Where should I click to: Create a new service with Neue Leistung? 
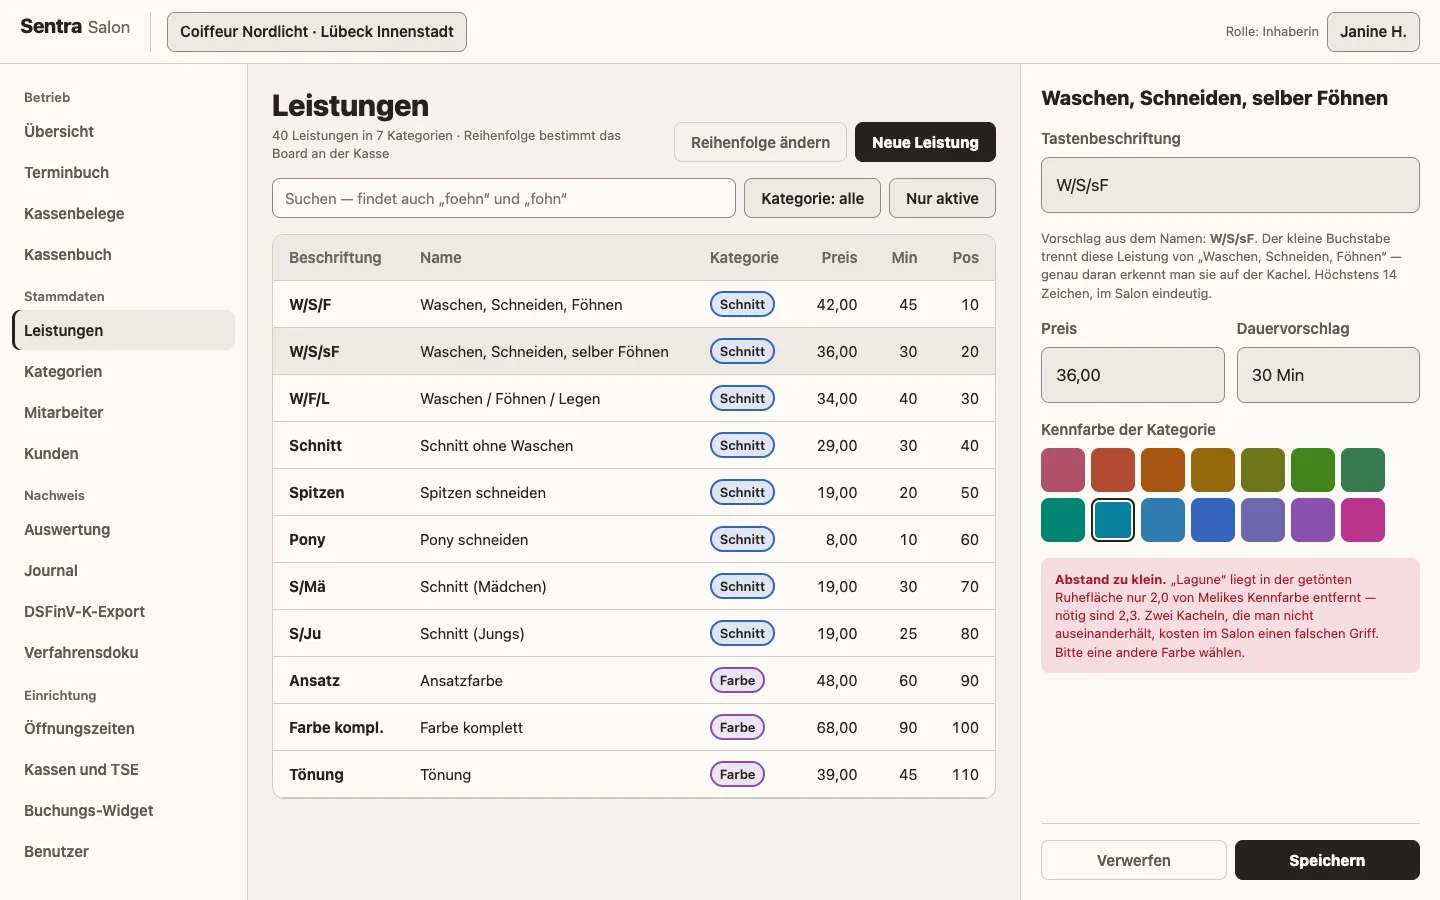(925, 142)
